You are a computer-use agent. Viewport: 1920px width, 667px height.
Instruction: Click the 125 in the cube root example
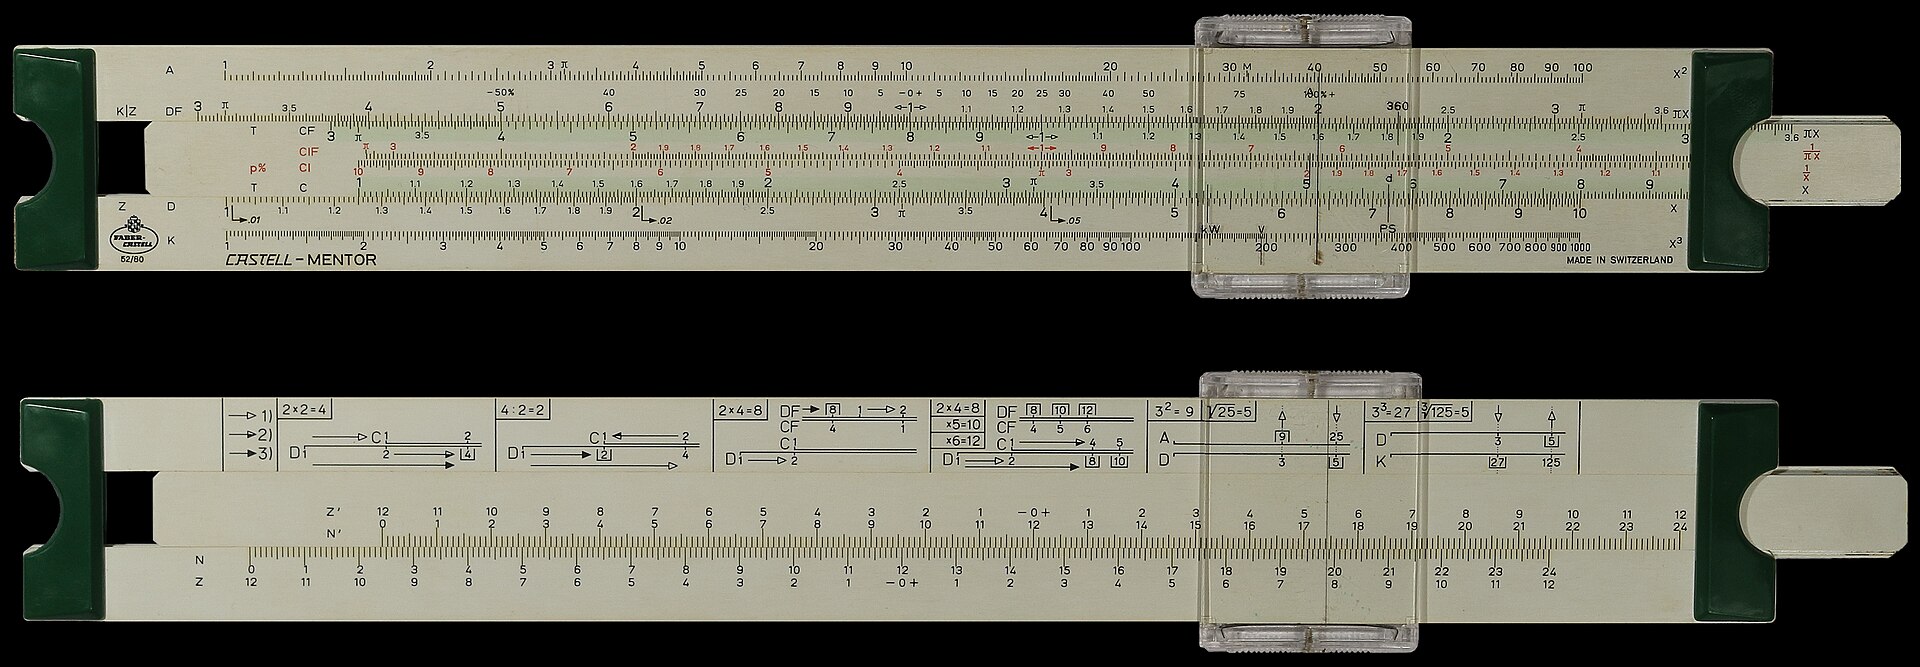(1551, 462)
